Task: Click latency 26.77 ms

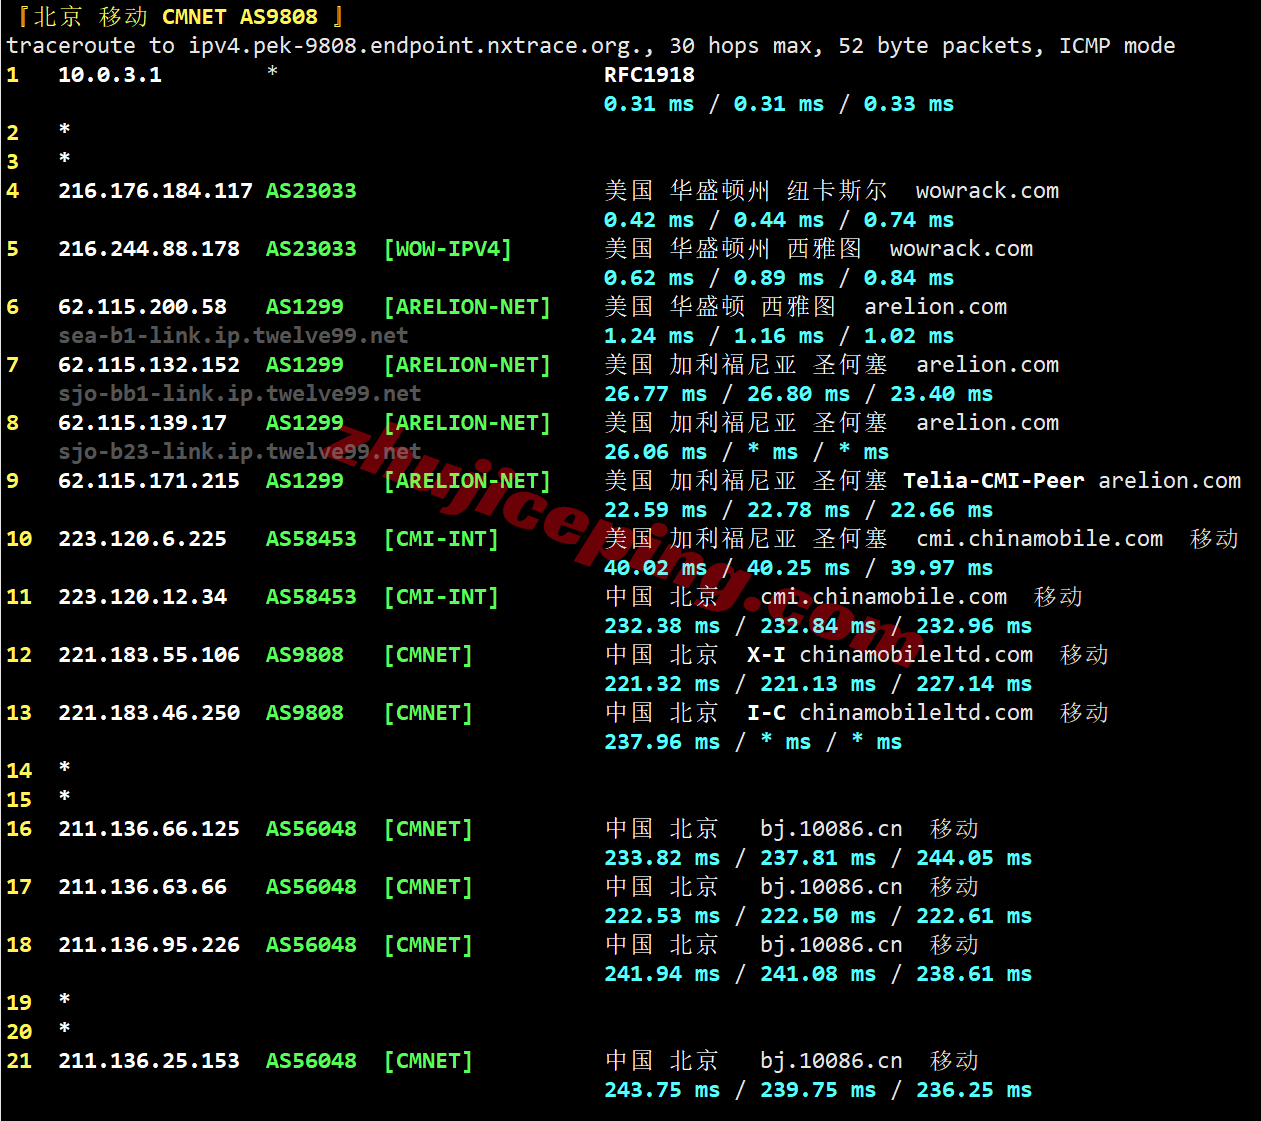Action: 655,394
